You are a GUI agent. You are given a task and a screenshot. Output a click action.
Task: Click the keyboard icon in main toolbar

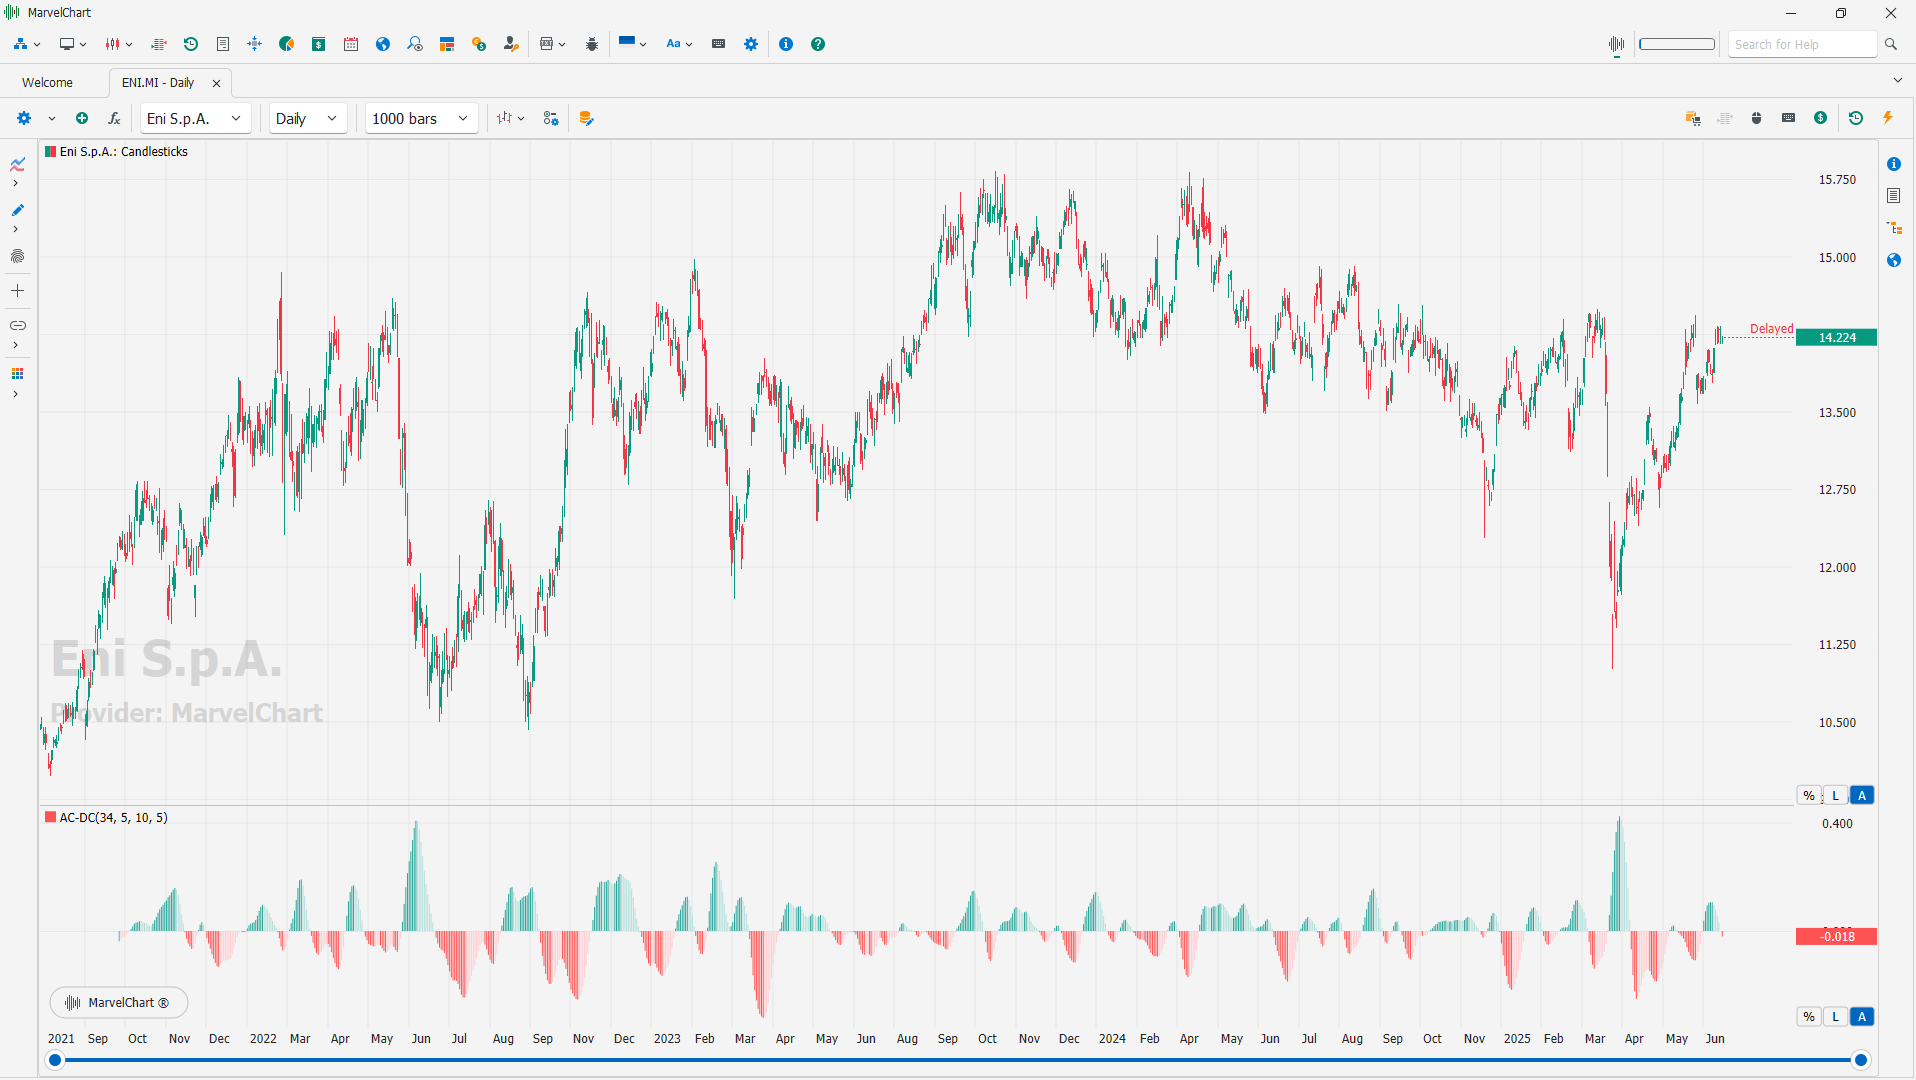coord(718,44)
